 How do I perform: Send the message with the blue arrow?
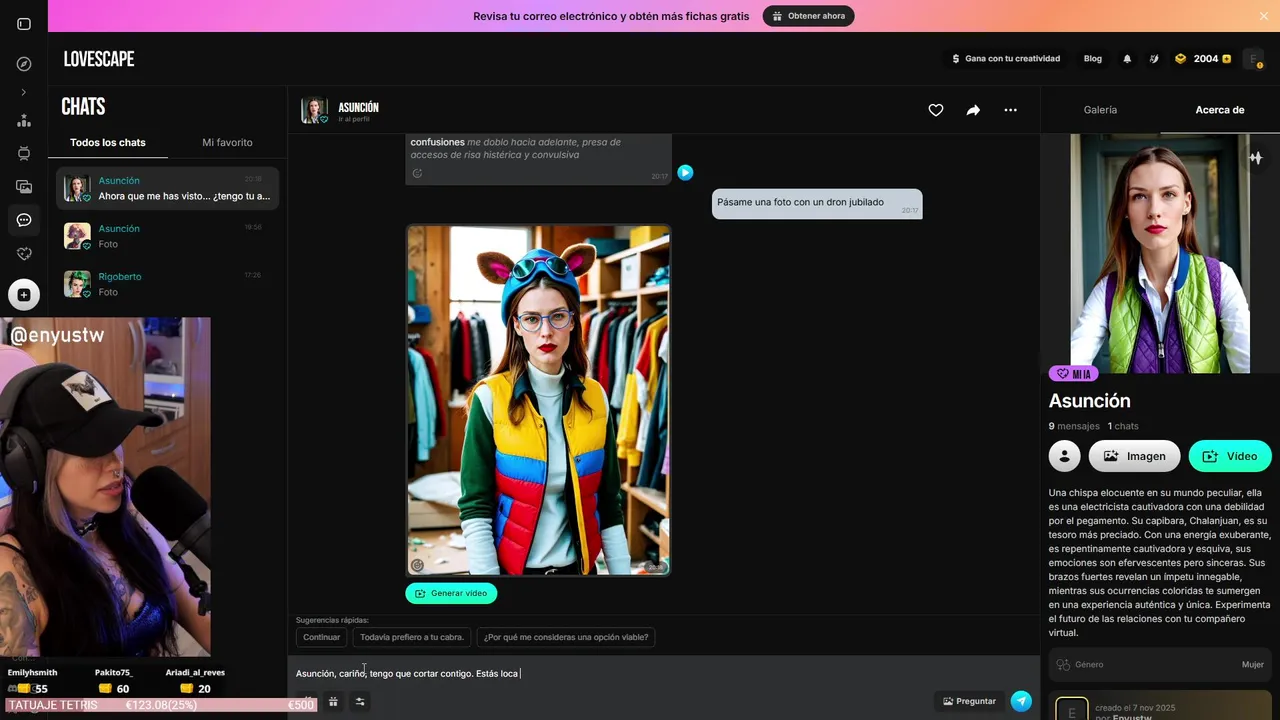point(1021,701)
